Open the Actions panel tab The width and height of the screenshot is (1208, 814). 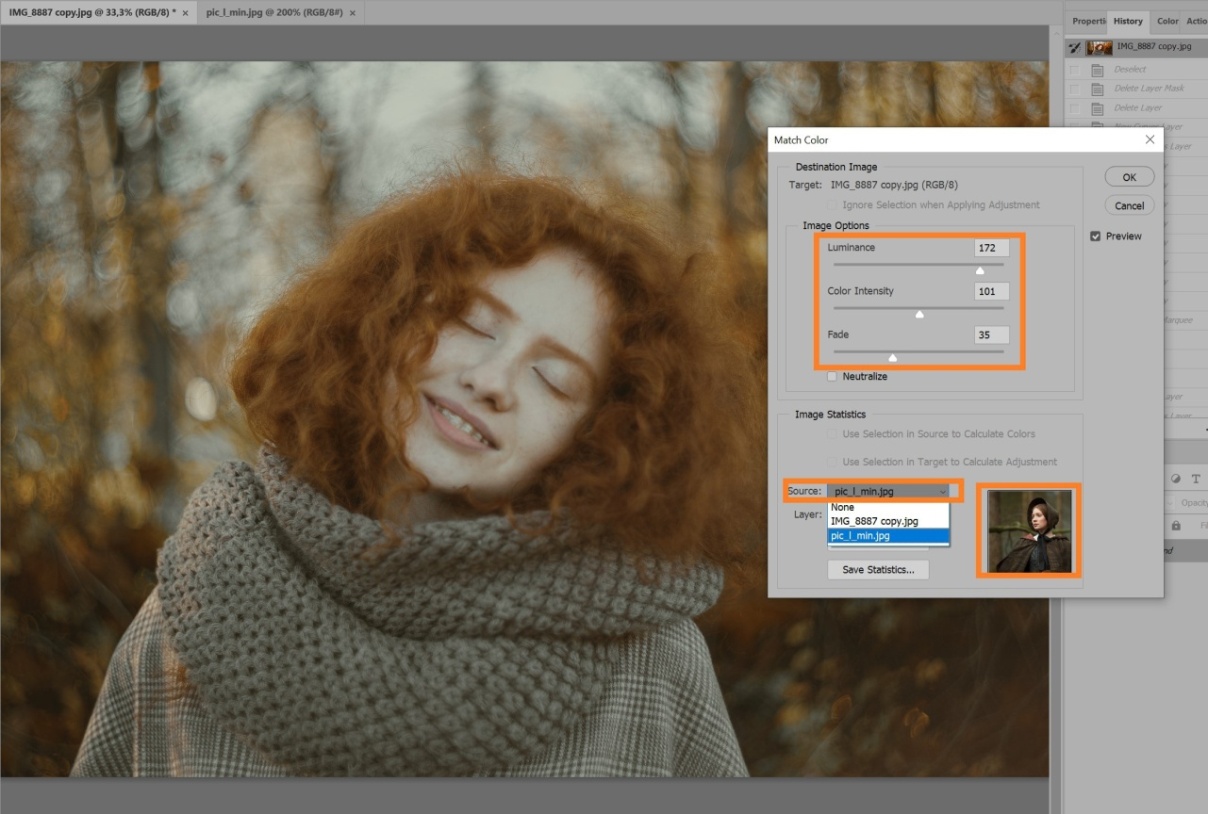tap(1196, 21)
